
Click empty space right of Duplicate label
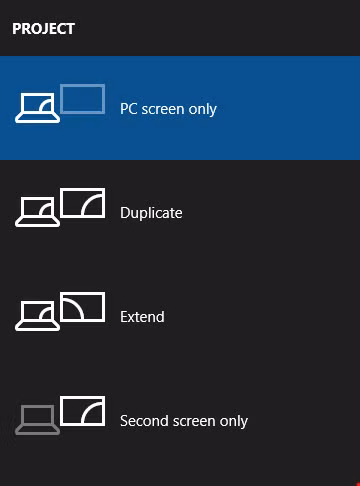click(270, 212)
